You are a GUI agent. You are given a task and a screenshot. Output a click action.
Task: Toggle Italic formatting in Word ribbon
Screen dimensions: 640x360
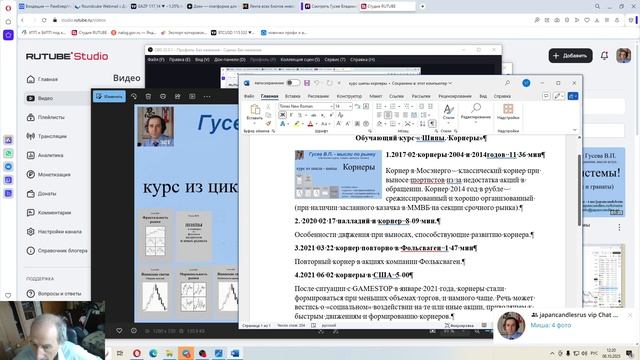click(291, 115)
